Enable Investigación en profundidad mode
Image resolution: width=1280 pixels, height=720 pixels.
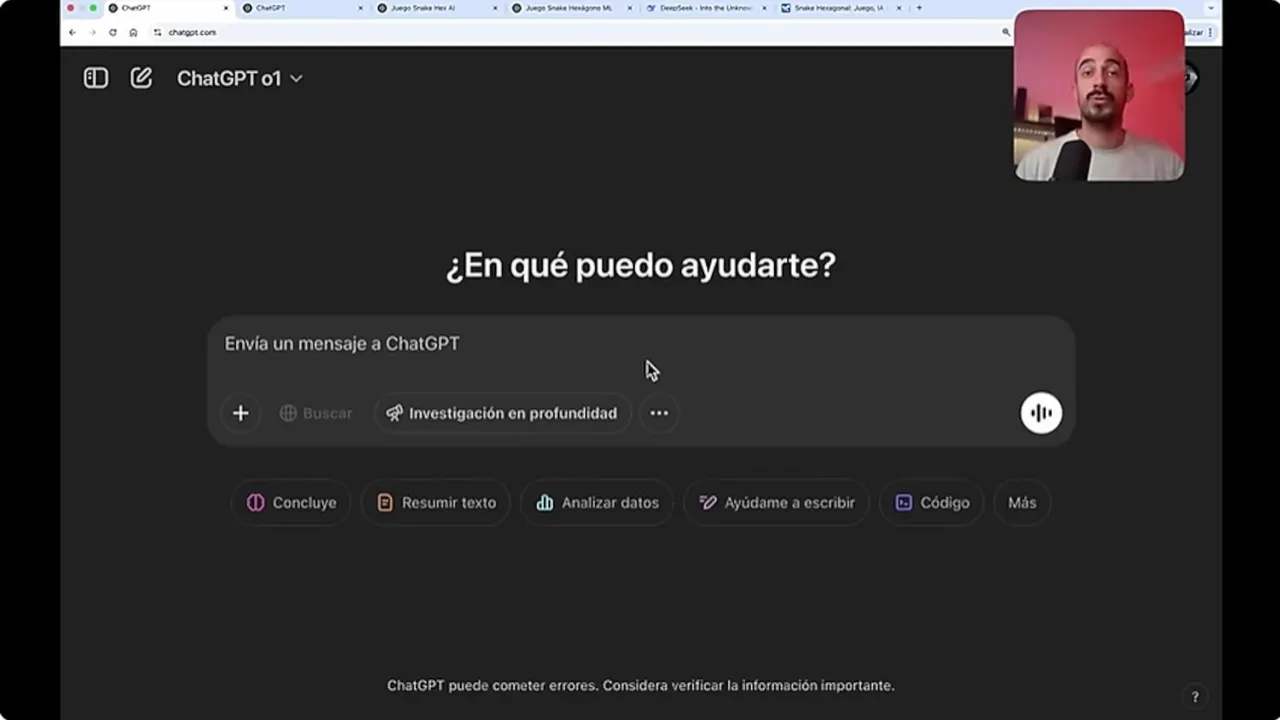tap(502, 413)
